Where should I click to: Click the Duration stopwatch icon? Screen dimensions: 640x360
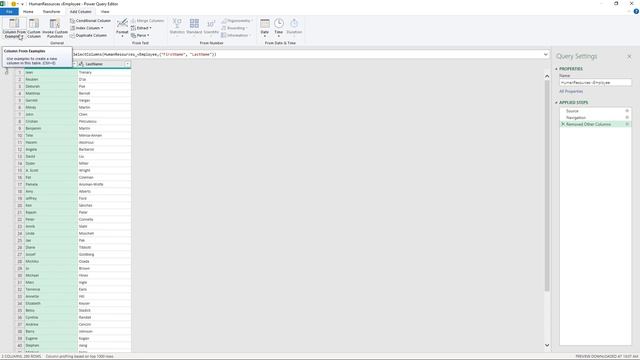(x=294, y=23)
